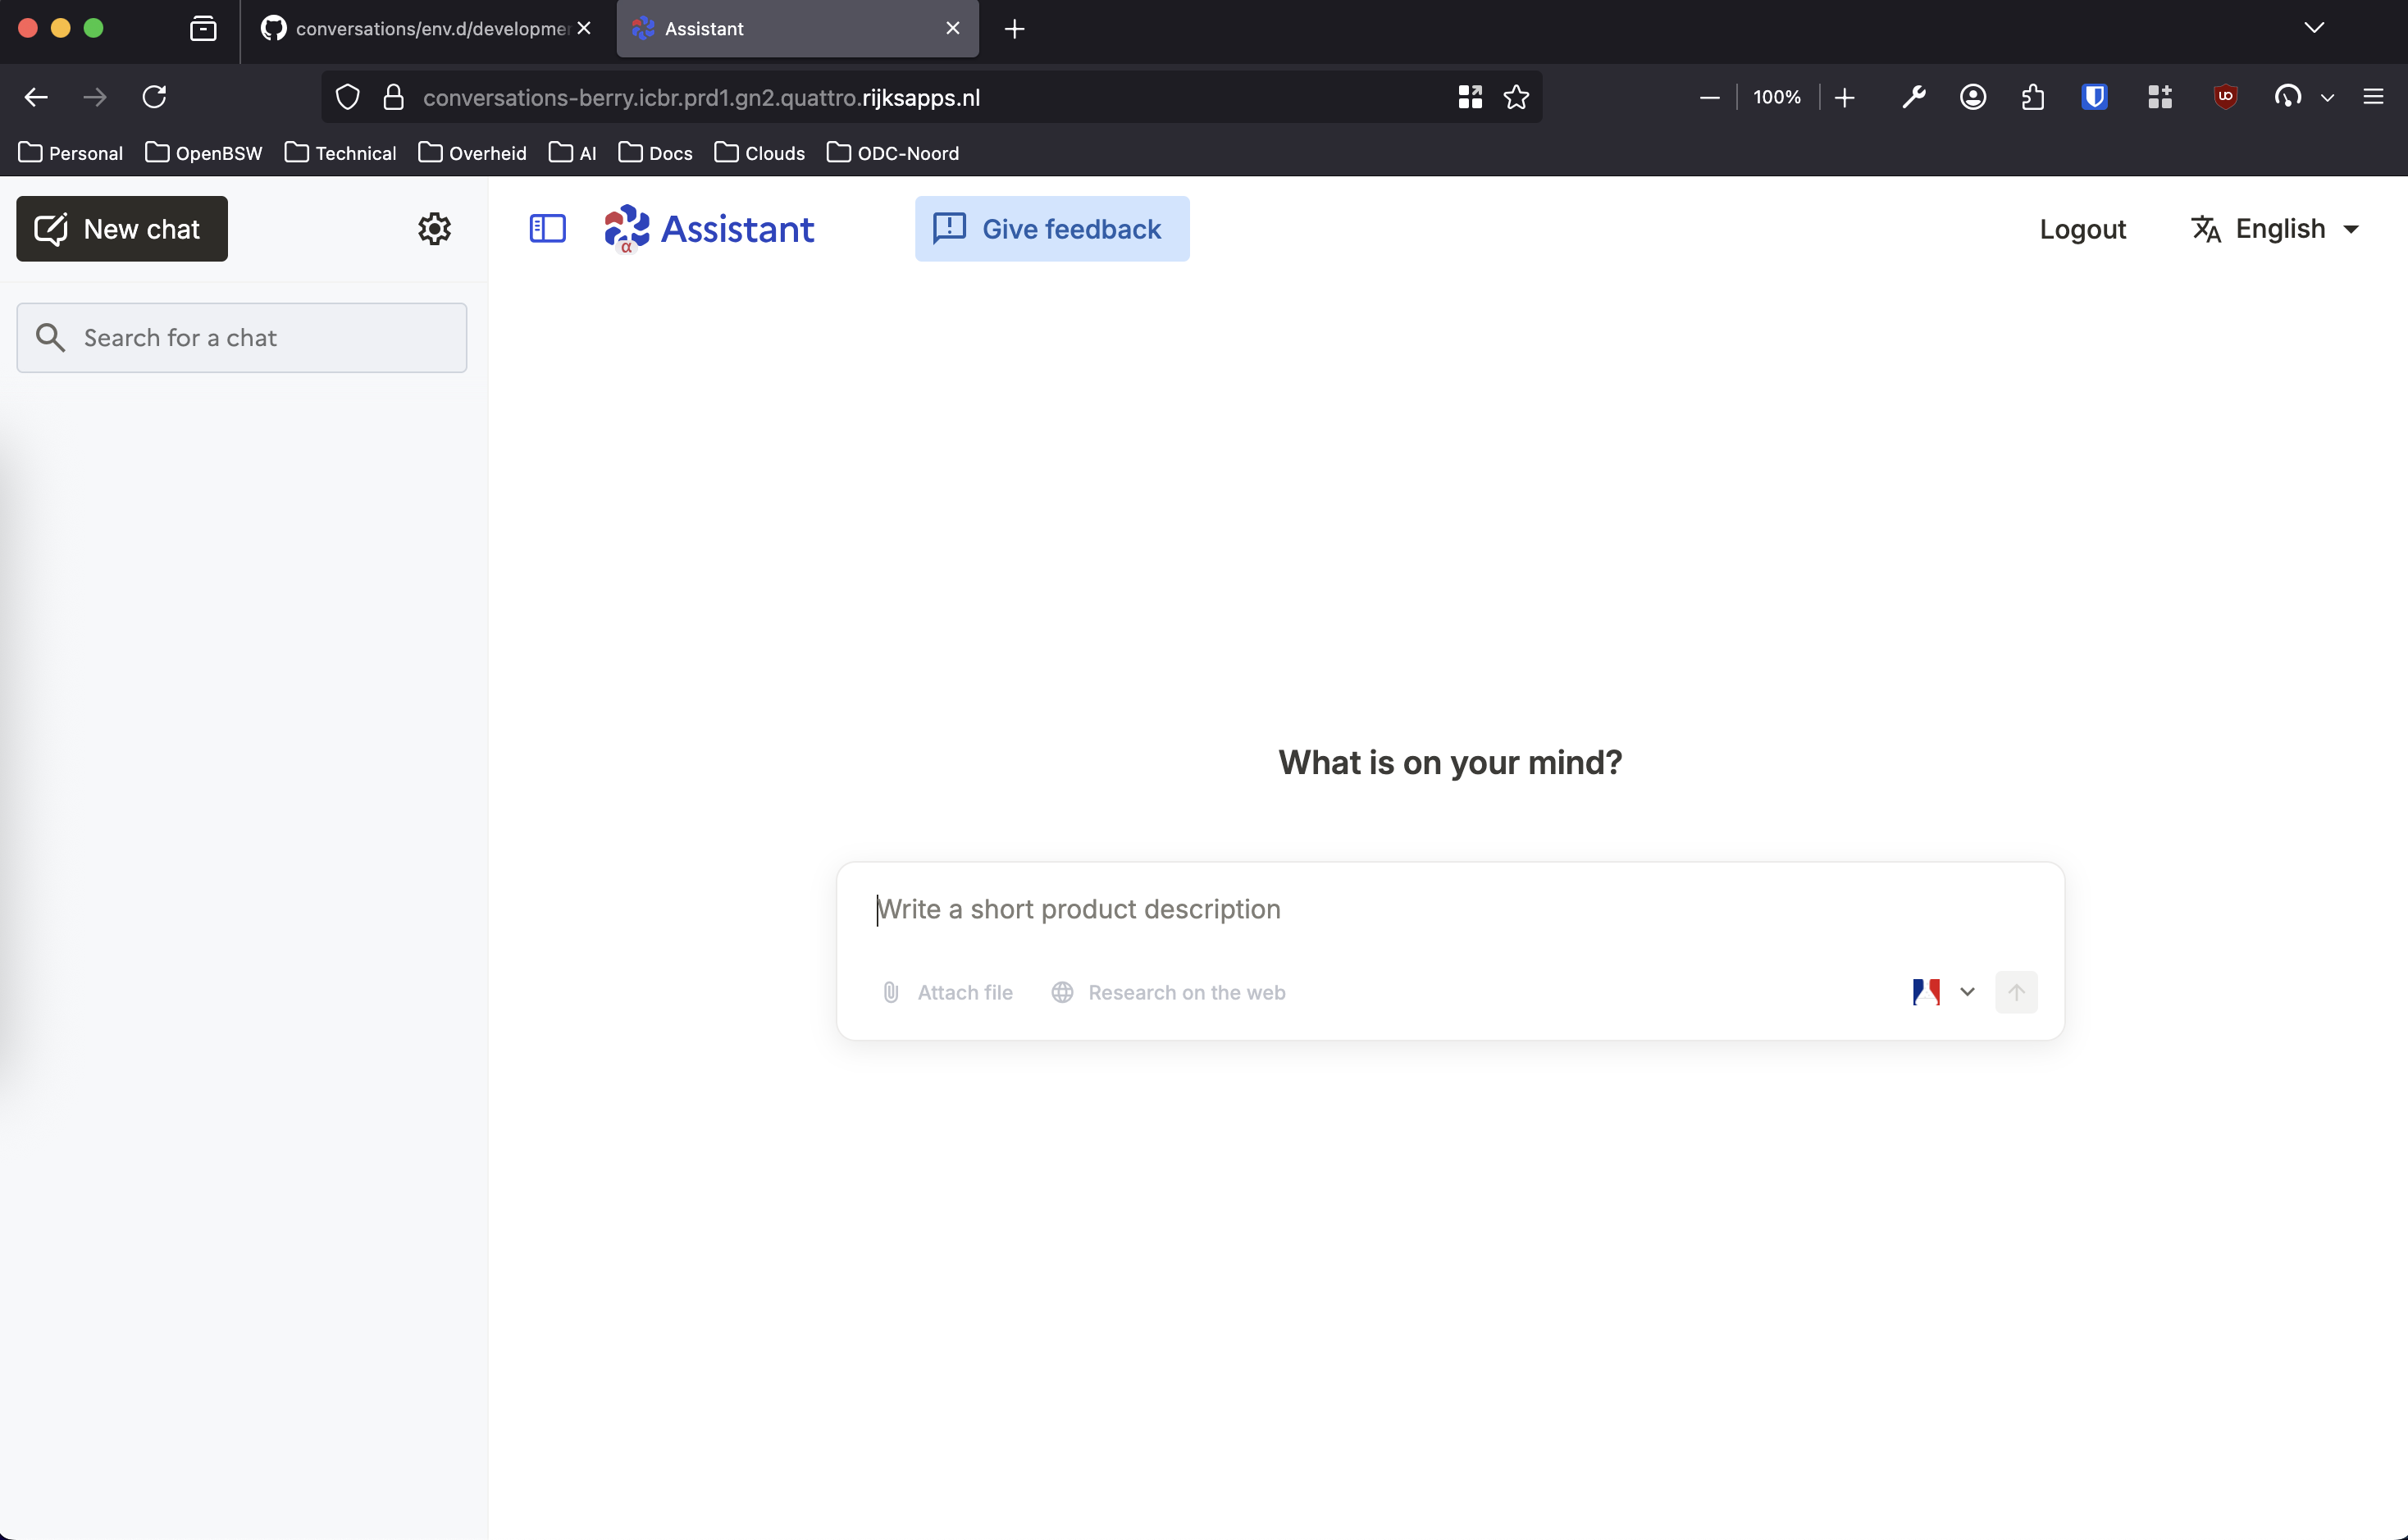
Task: Open the Bitwarden extension
Action: point(2094,96)
